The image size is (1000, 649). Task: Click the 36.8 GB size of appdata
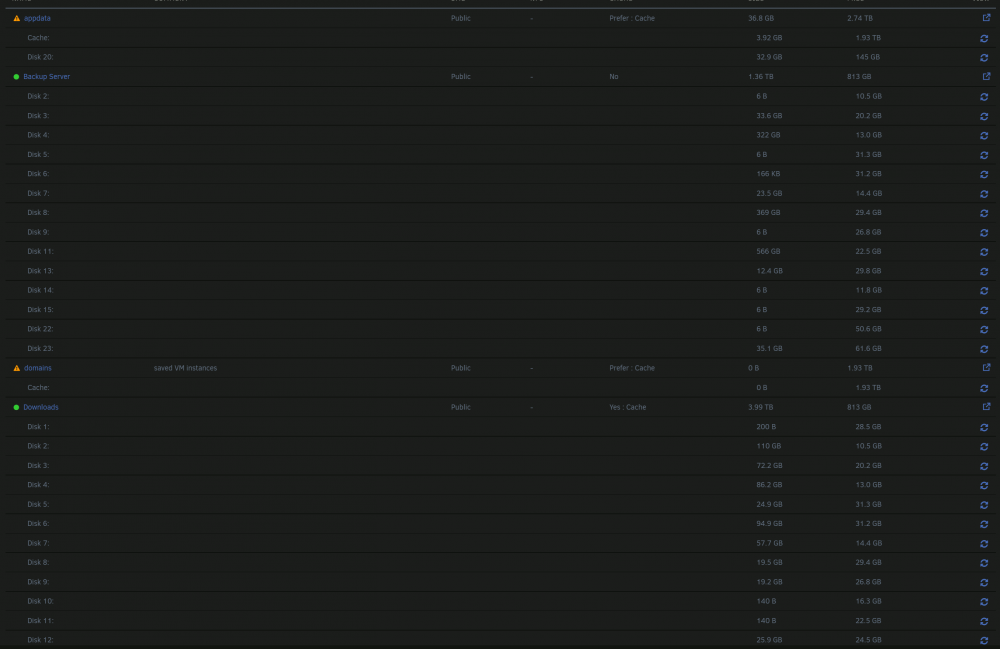coord(761,18)
